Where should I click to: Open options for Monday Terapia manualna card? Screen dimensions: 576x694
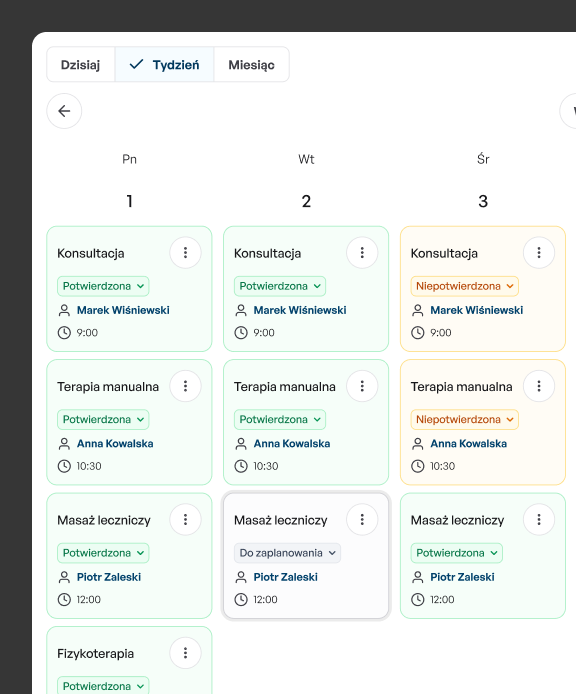[x=186, y=386]
